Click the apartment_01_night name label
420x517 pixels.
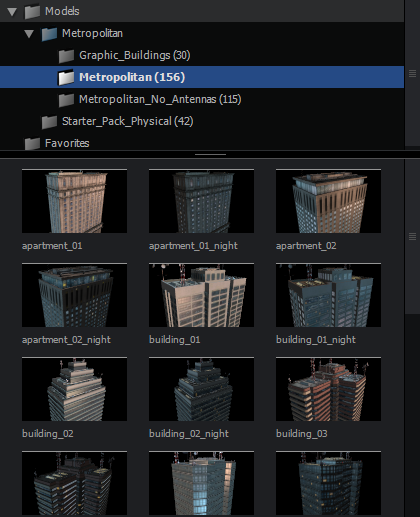click(193, 246)
